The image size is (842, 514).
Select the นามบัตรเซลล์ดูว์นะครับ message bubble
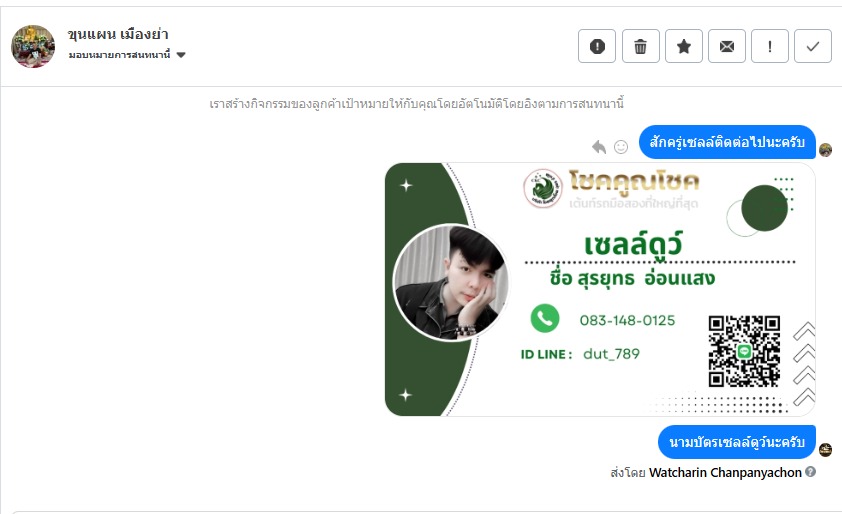click(x=737, y=442)
